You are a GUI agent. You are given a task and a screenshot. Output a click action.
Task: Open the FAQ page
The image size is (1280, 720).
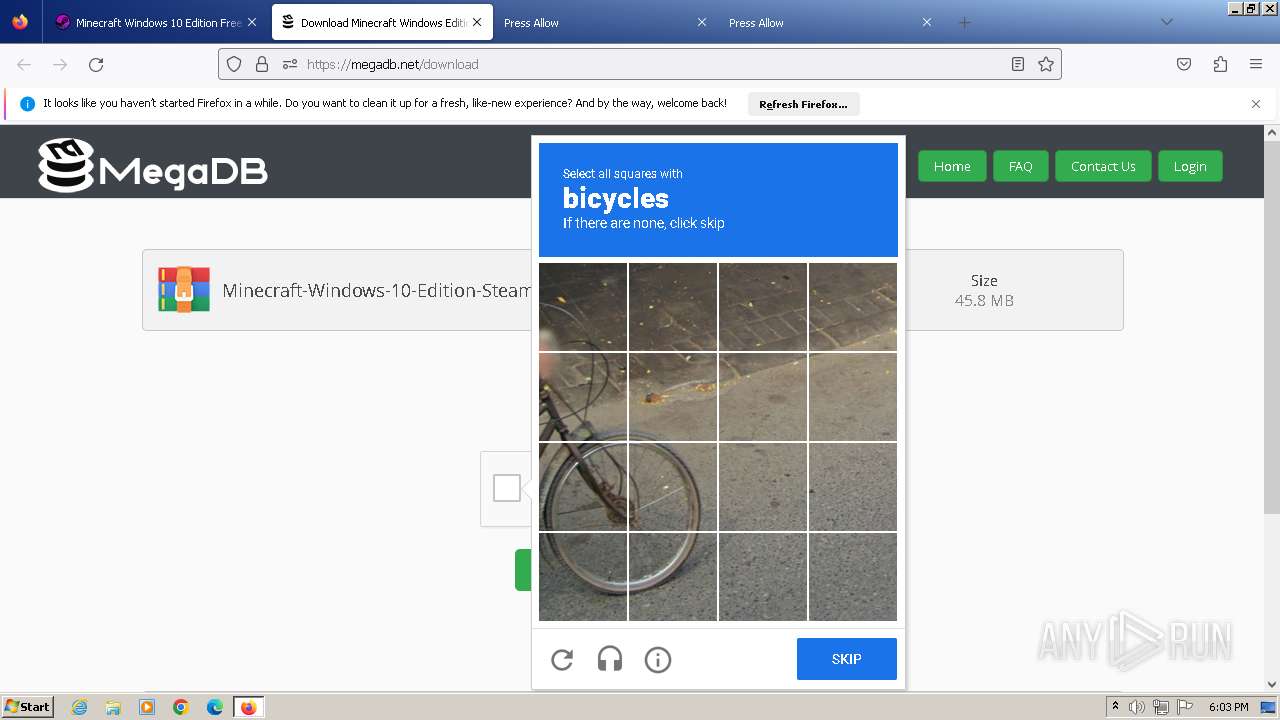click(1020, 166)
